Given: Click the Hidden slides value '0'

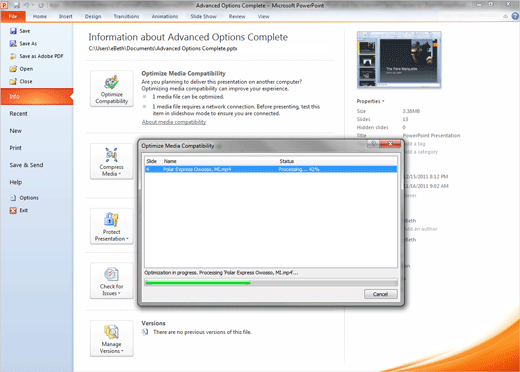Looking at the screenshot, I should pos(404,127).
